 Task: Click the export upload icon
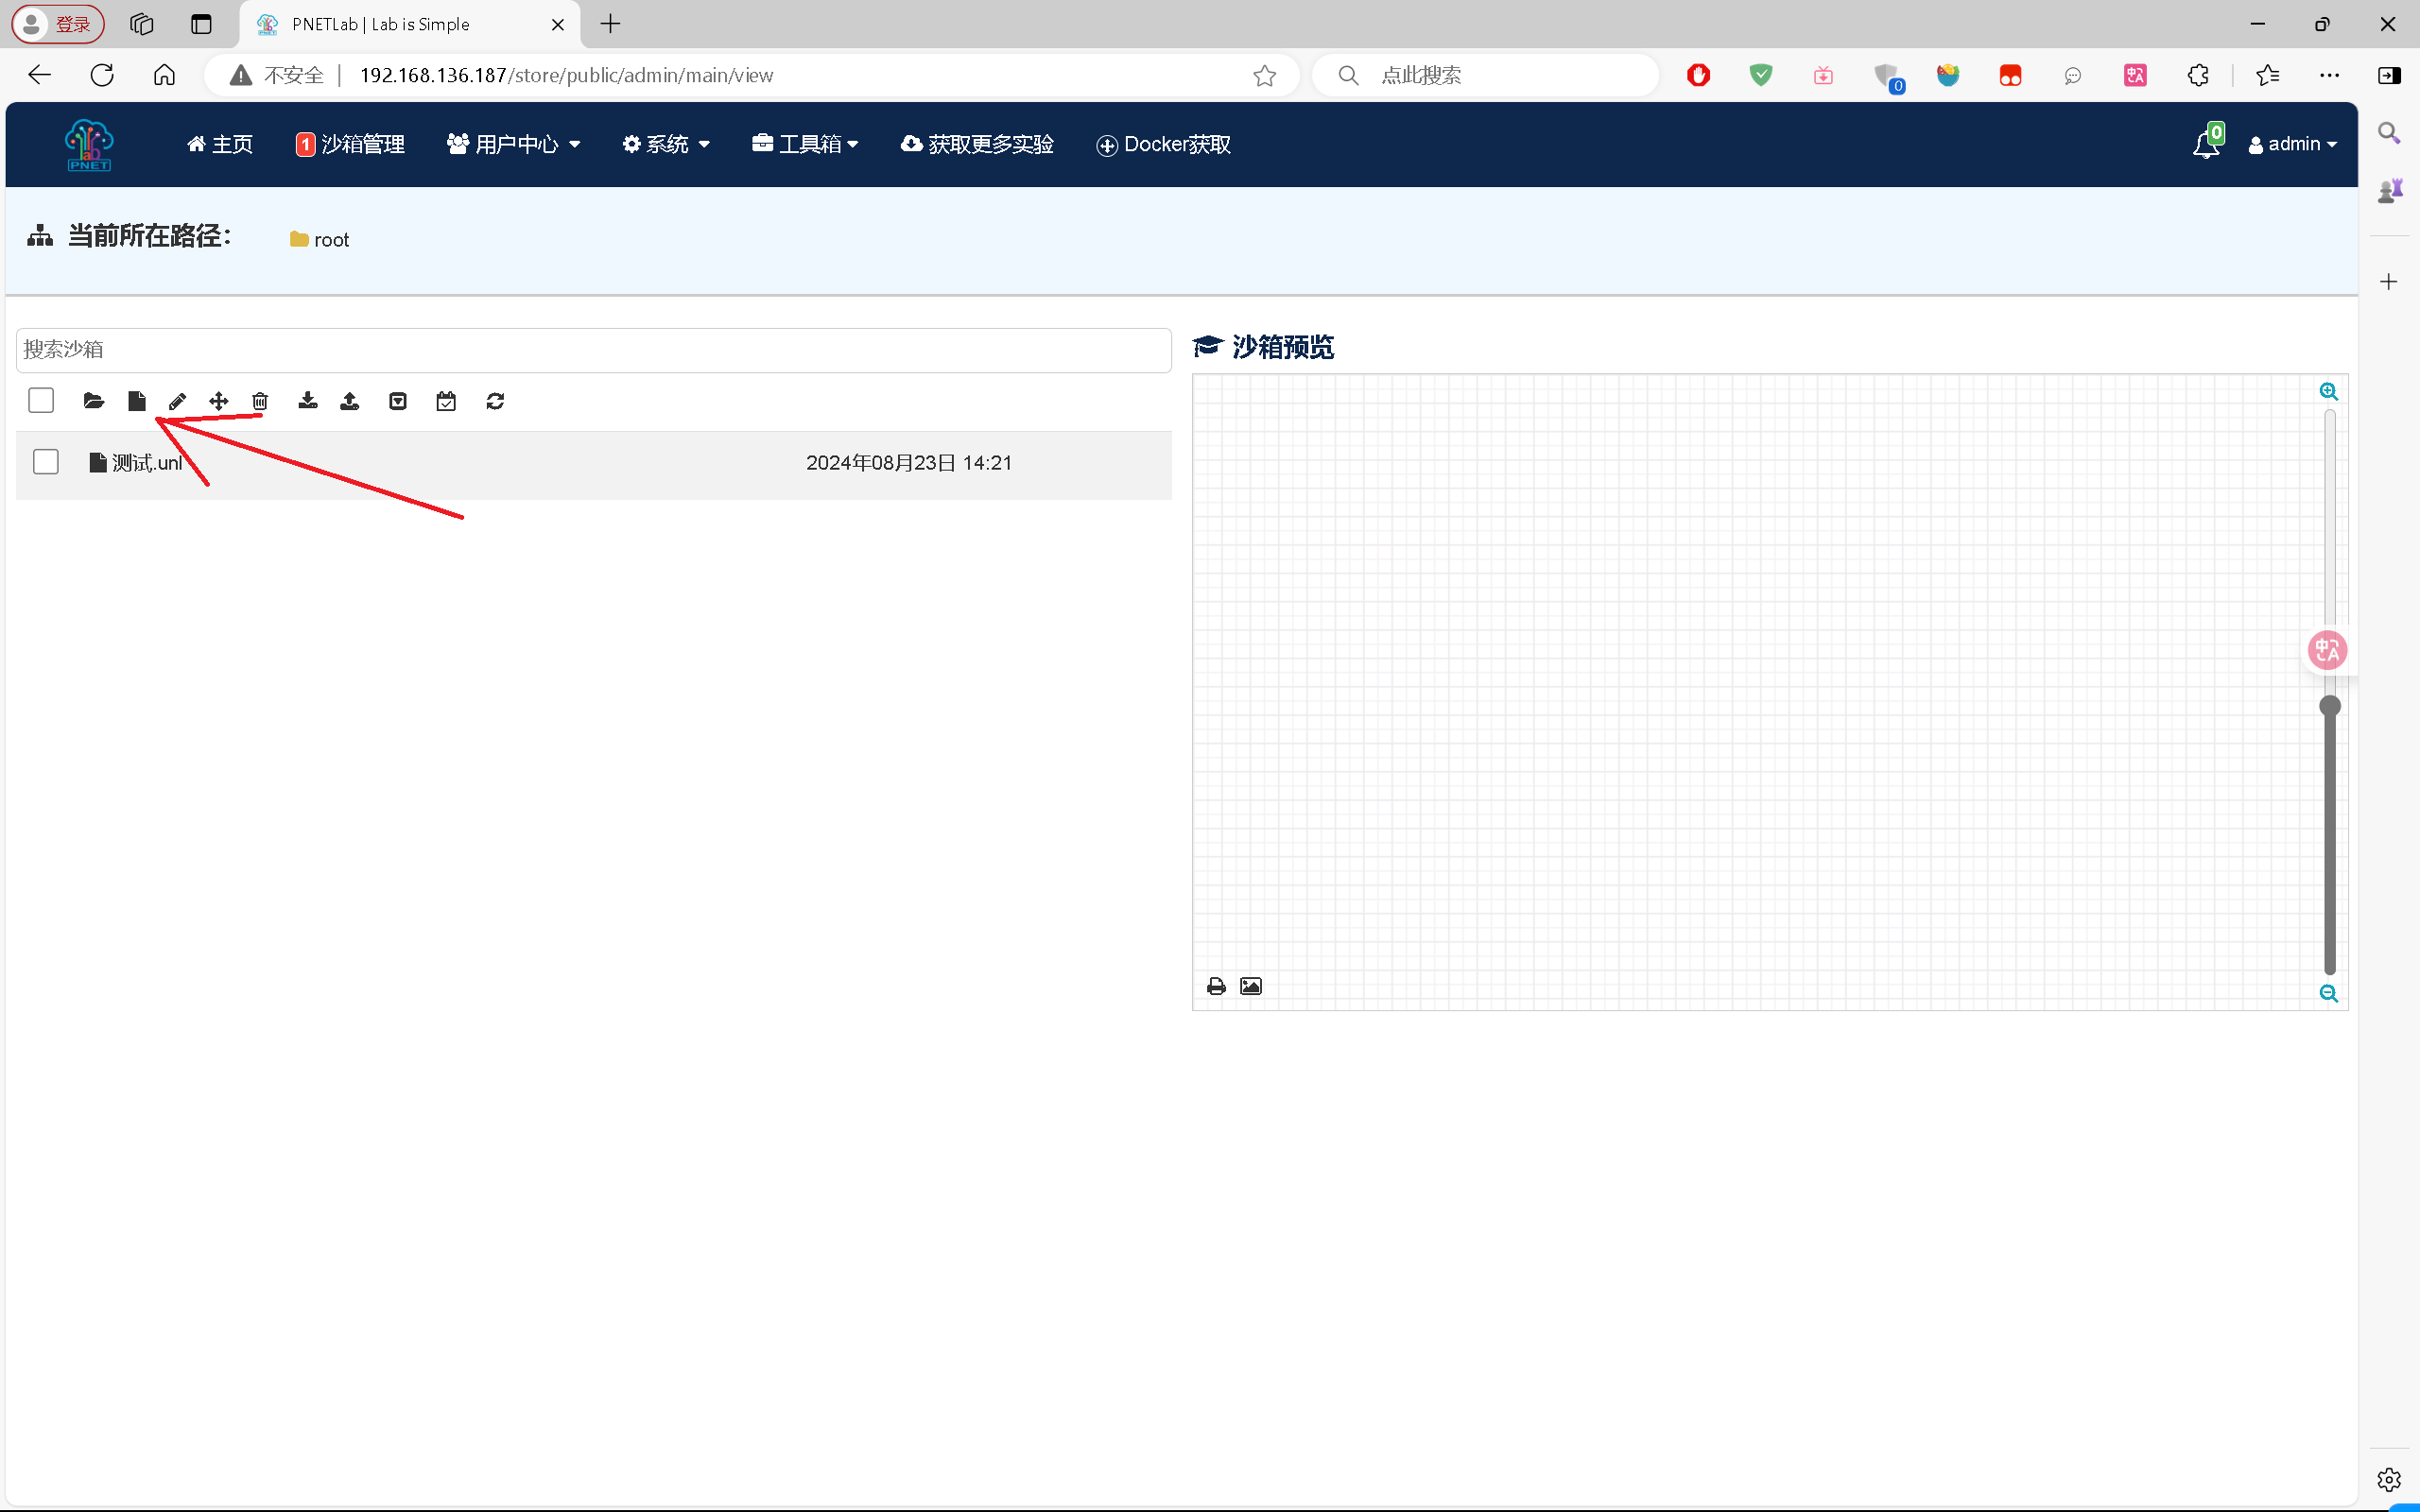coord(350,401)
